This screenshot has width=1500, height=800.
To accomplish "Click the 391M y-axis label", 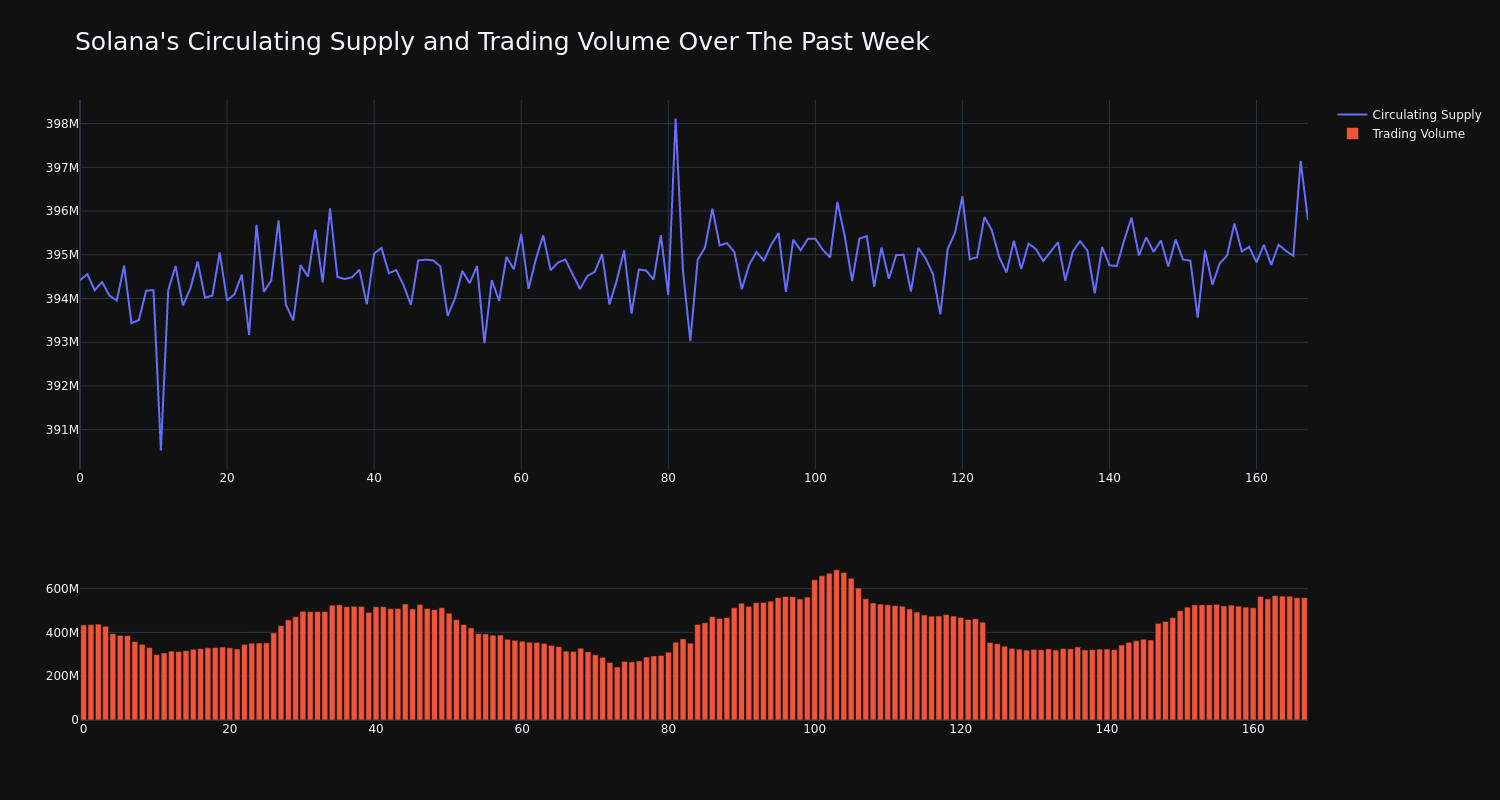I will 62,430.
